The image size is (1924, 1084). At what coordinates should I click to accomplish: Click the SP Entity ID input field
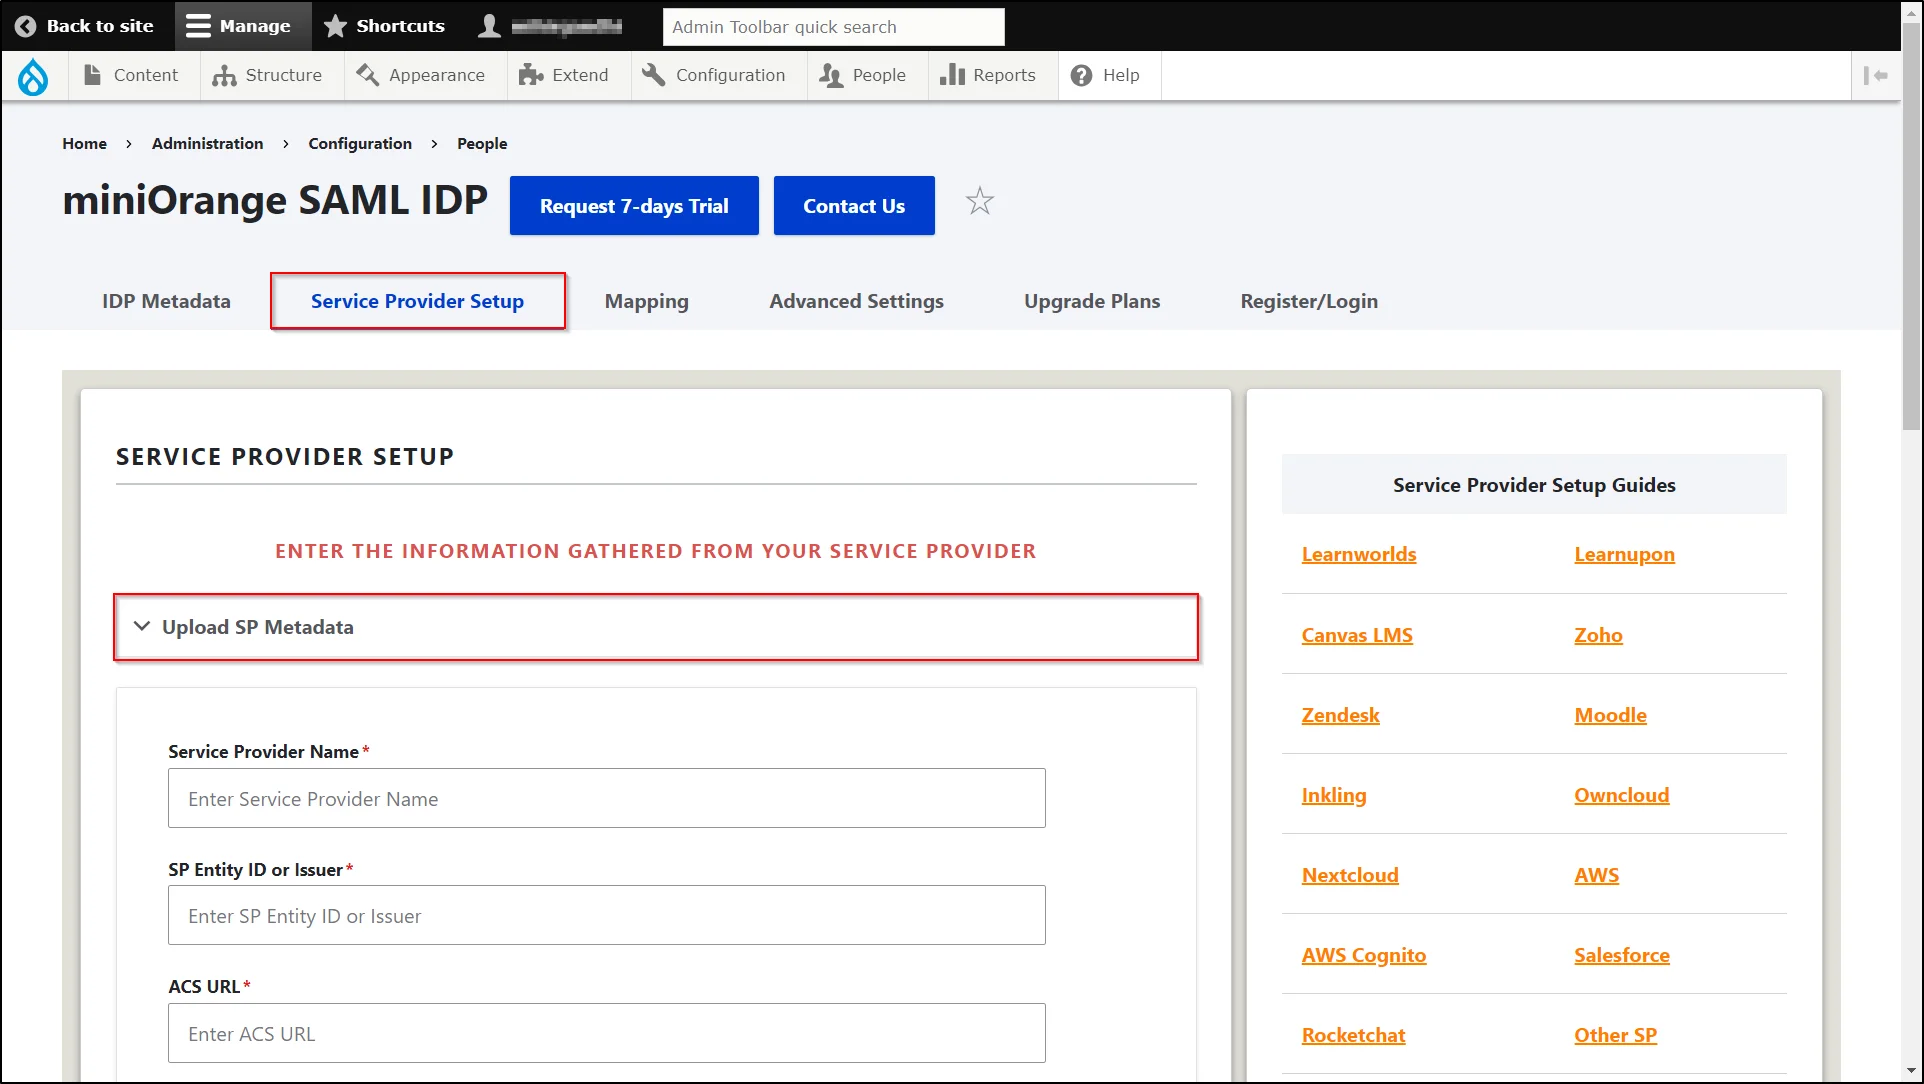pyautogui.click(x=607, y=916)
